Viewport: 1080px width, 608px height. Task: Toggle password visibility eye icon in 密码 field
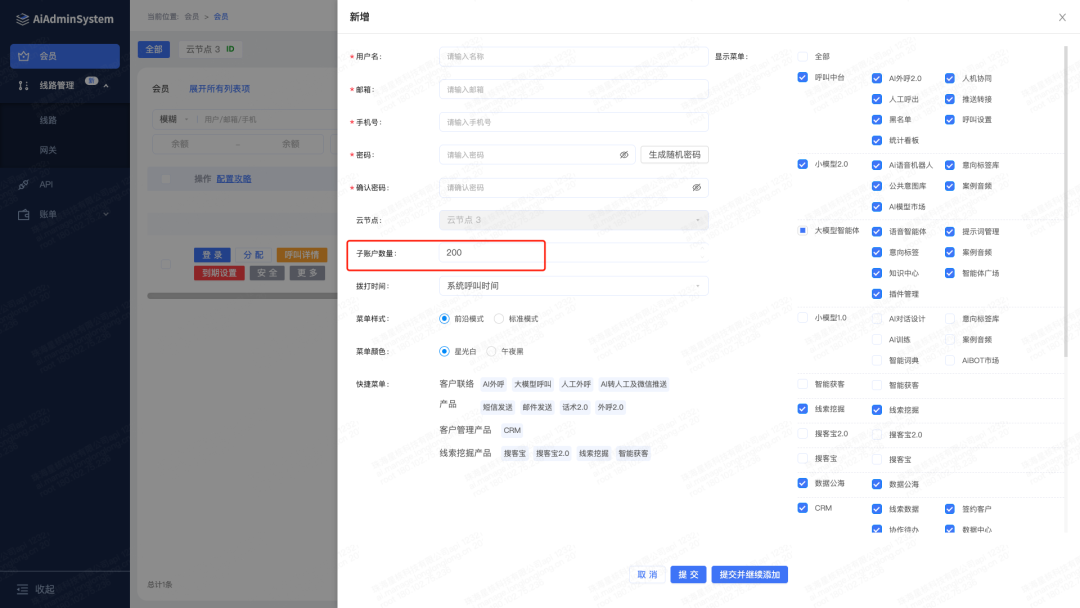(624, 155)
